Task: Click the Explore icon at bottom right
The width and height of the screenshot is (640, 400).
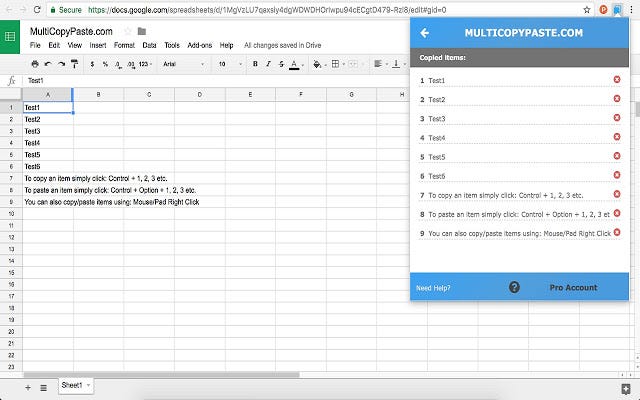Action: pos(625,389)
